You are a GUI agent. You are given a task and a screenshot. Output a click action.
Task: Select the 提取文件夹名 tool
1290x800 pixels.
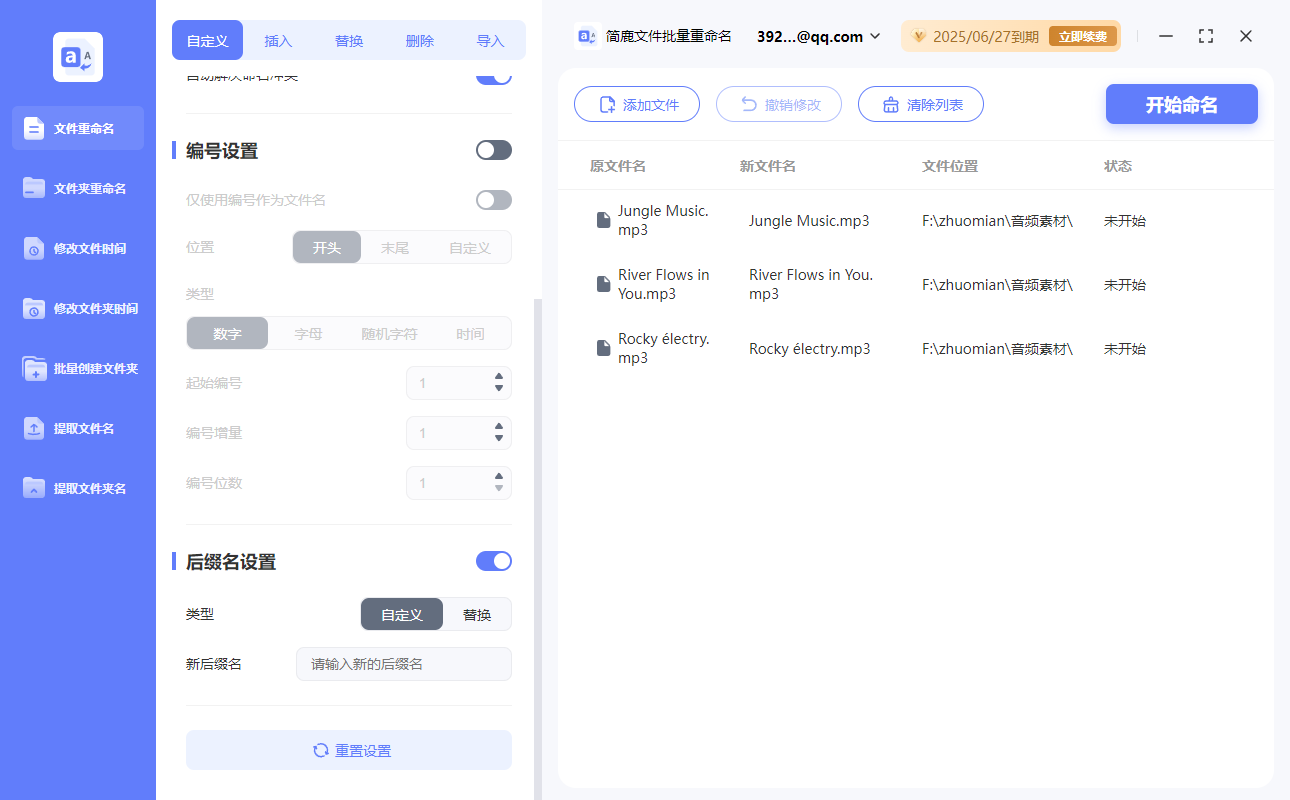coord(77,488)
